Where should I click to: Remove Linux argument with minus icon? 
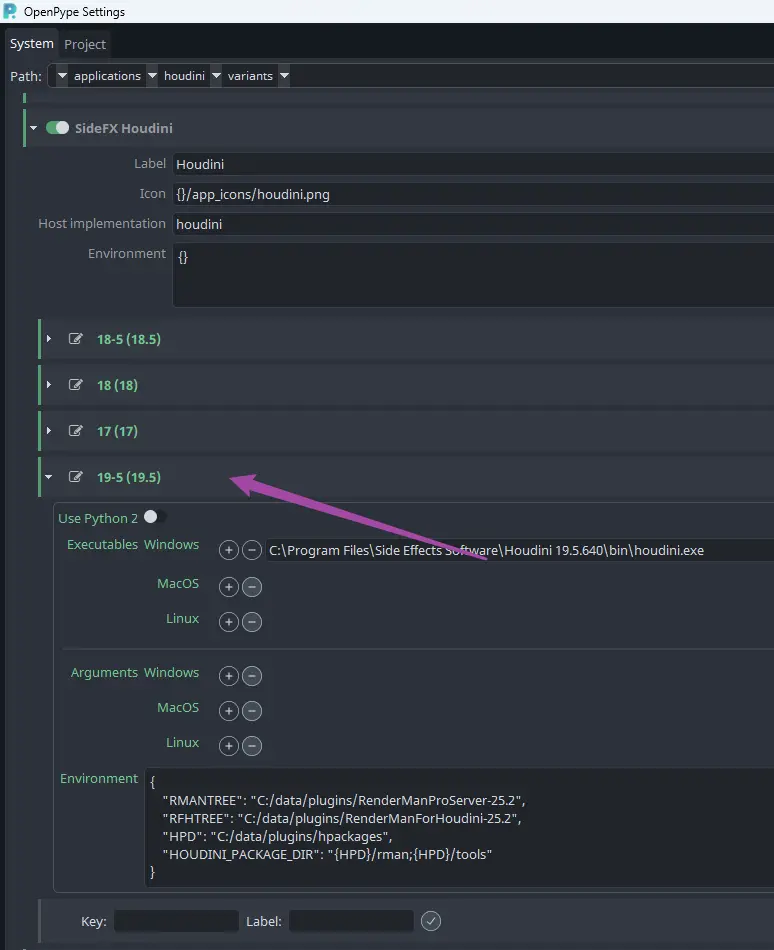tap(252, 746)
